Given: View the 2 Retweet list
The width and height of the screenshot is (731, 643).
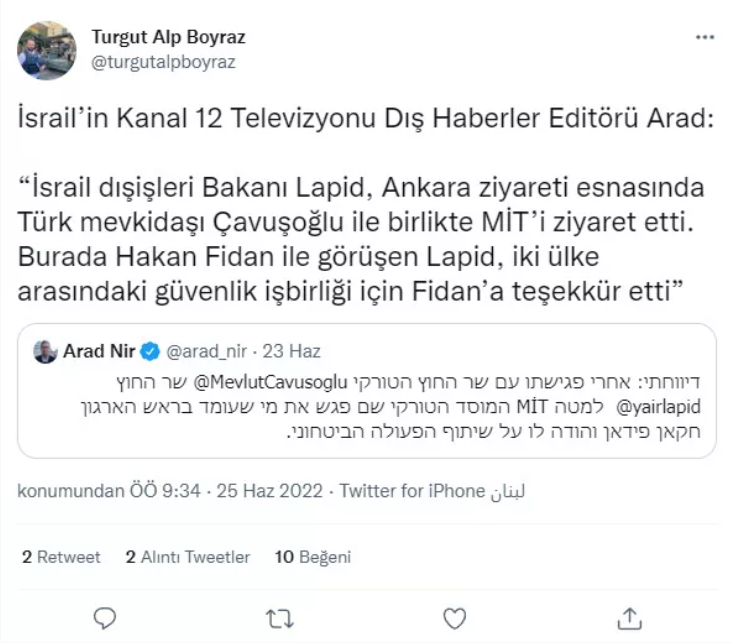Looking at the screenshot, I should 61,557.
